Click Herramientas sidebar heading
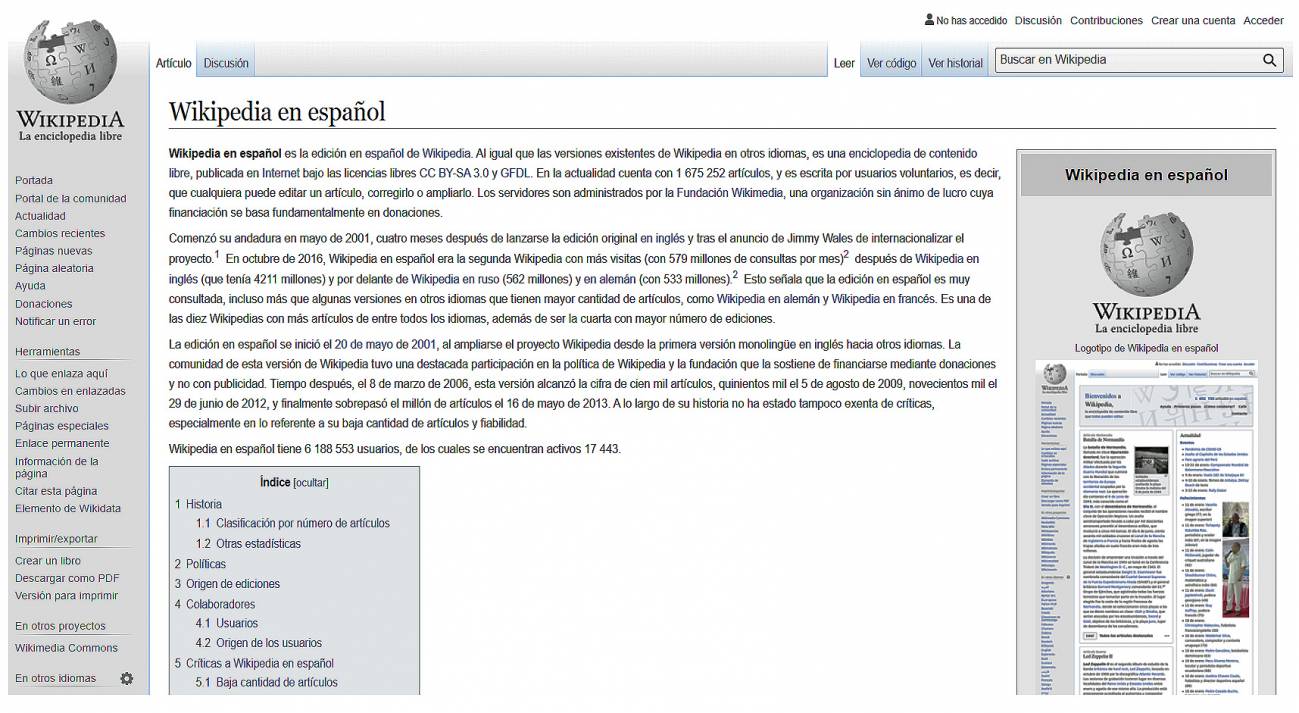This screenshot has height=713, width=1299. [x=47, y=351]
